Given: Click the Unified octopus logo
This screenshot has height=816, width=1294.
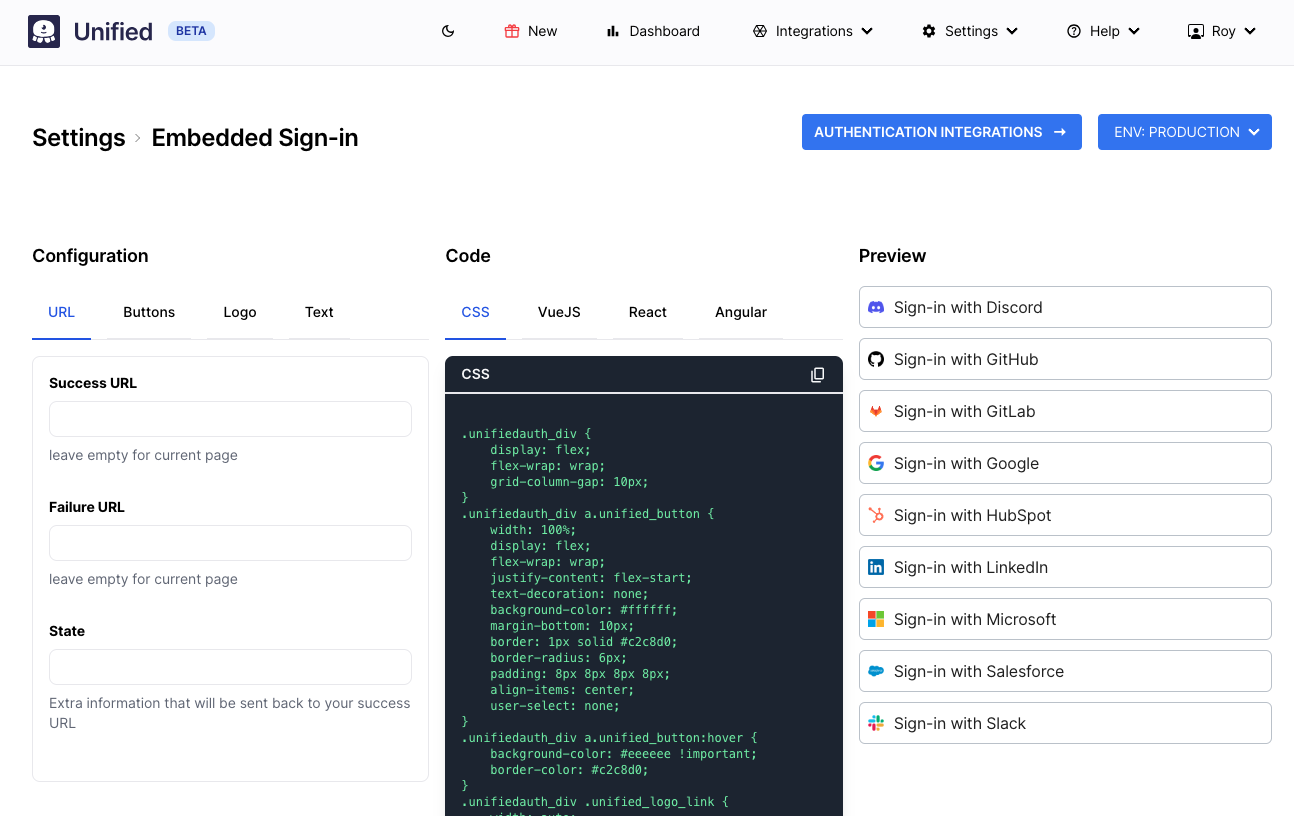Looking at the screenshot, I should tap(44, 31).
